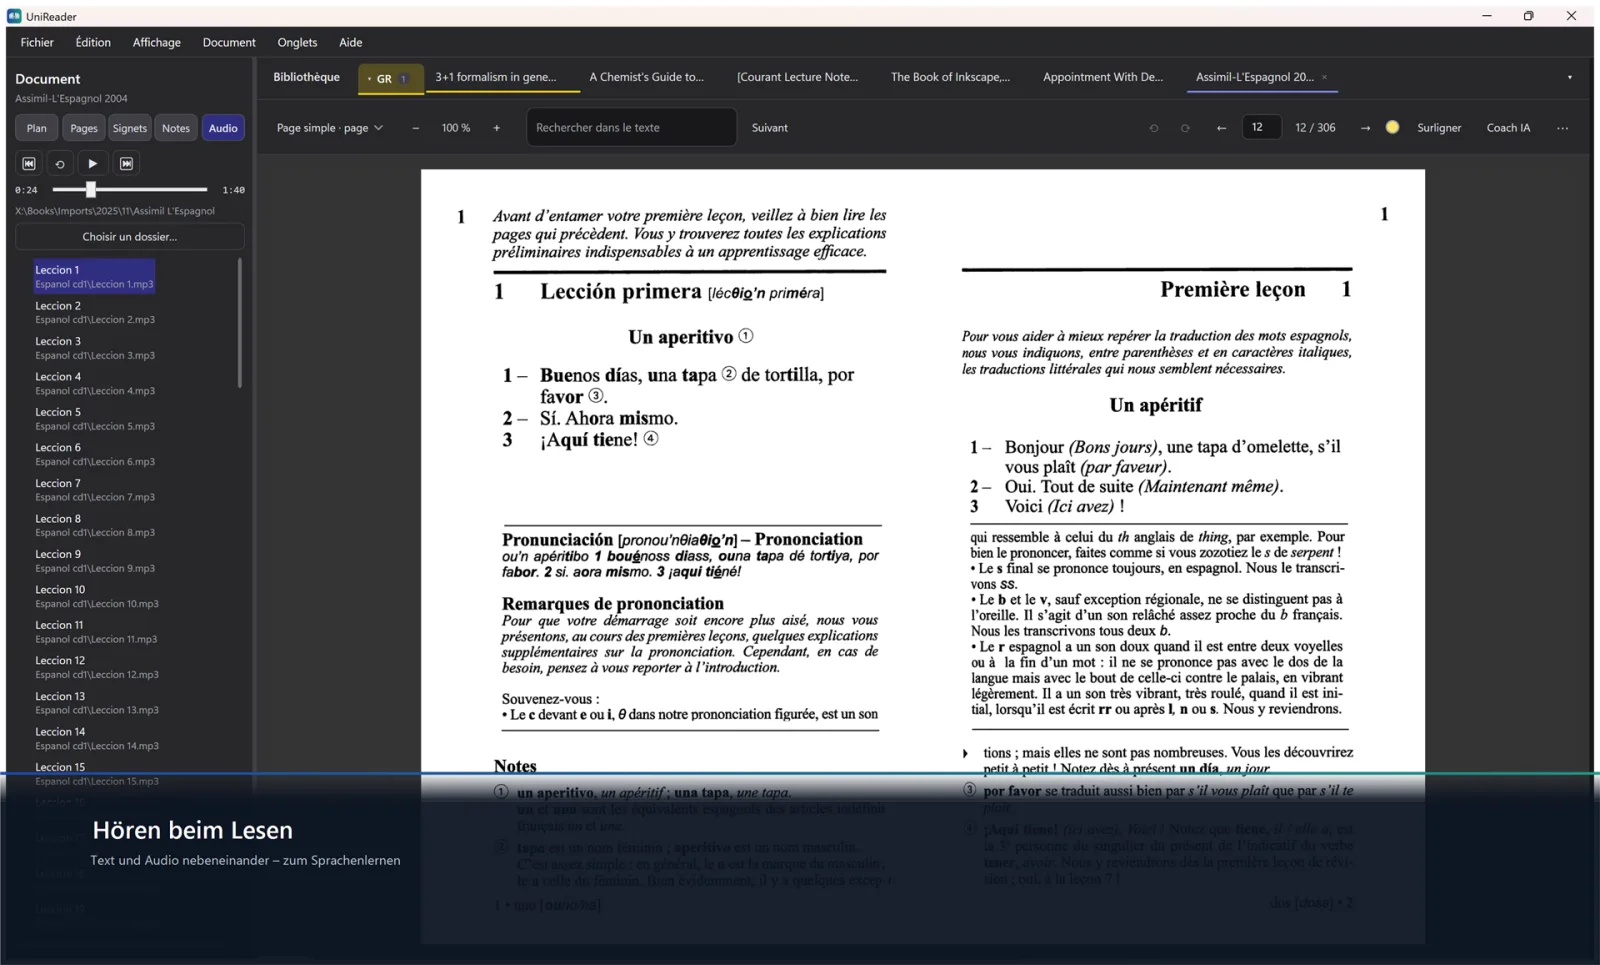
Task: Pick the yellow highlight color swatch
Action: 1392,127
